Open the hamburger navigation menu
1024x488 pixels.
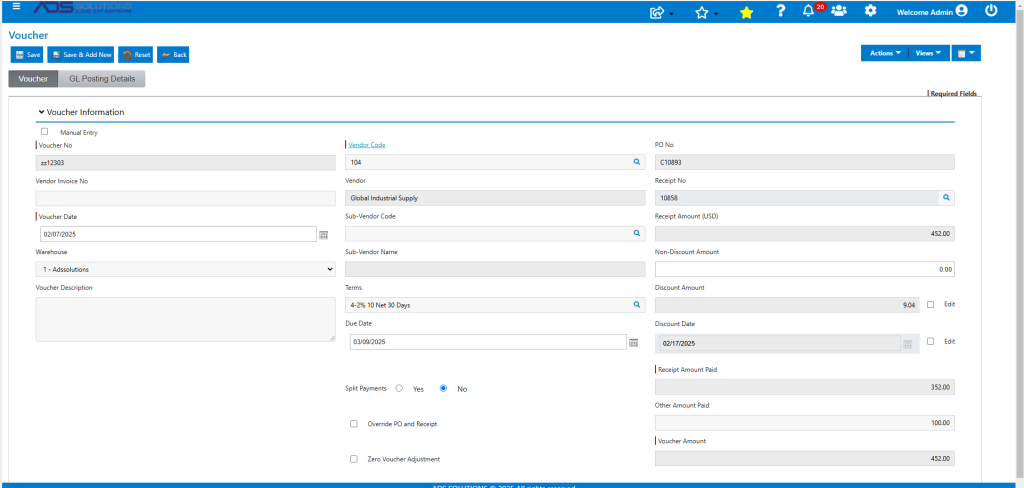click(16, 7)
